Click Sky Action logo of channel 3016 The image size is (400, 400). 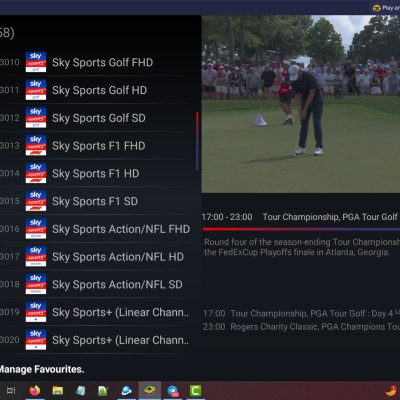pos(36,229)
